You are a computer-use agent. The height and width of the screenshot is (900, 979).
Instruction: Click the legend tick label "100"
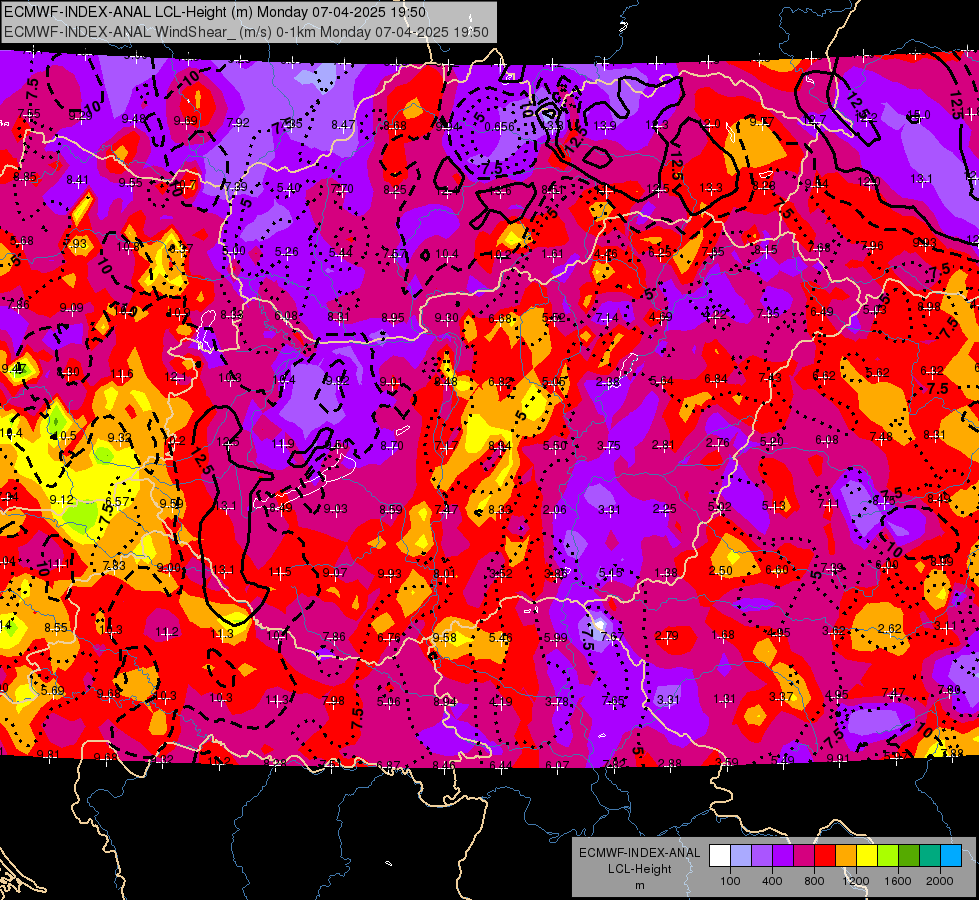pyautogui.click(x=730, y=881)
